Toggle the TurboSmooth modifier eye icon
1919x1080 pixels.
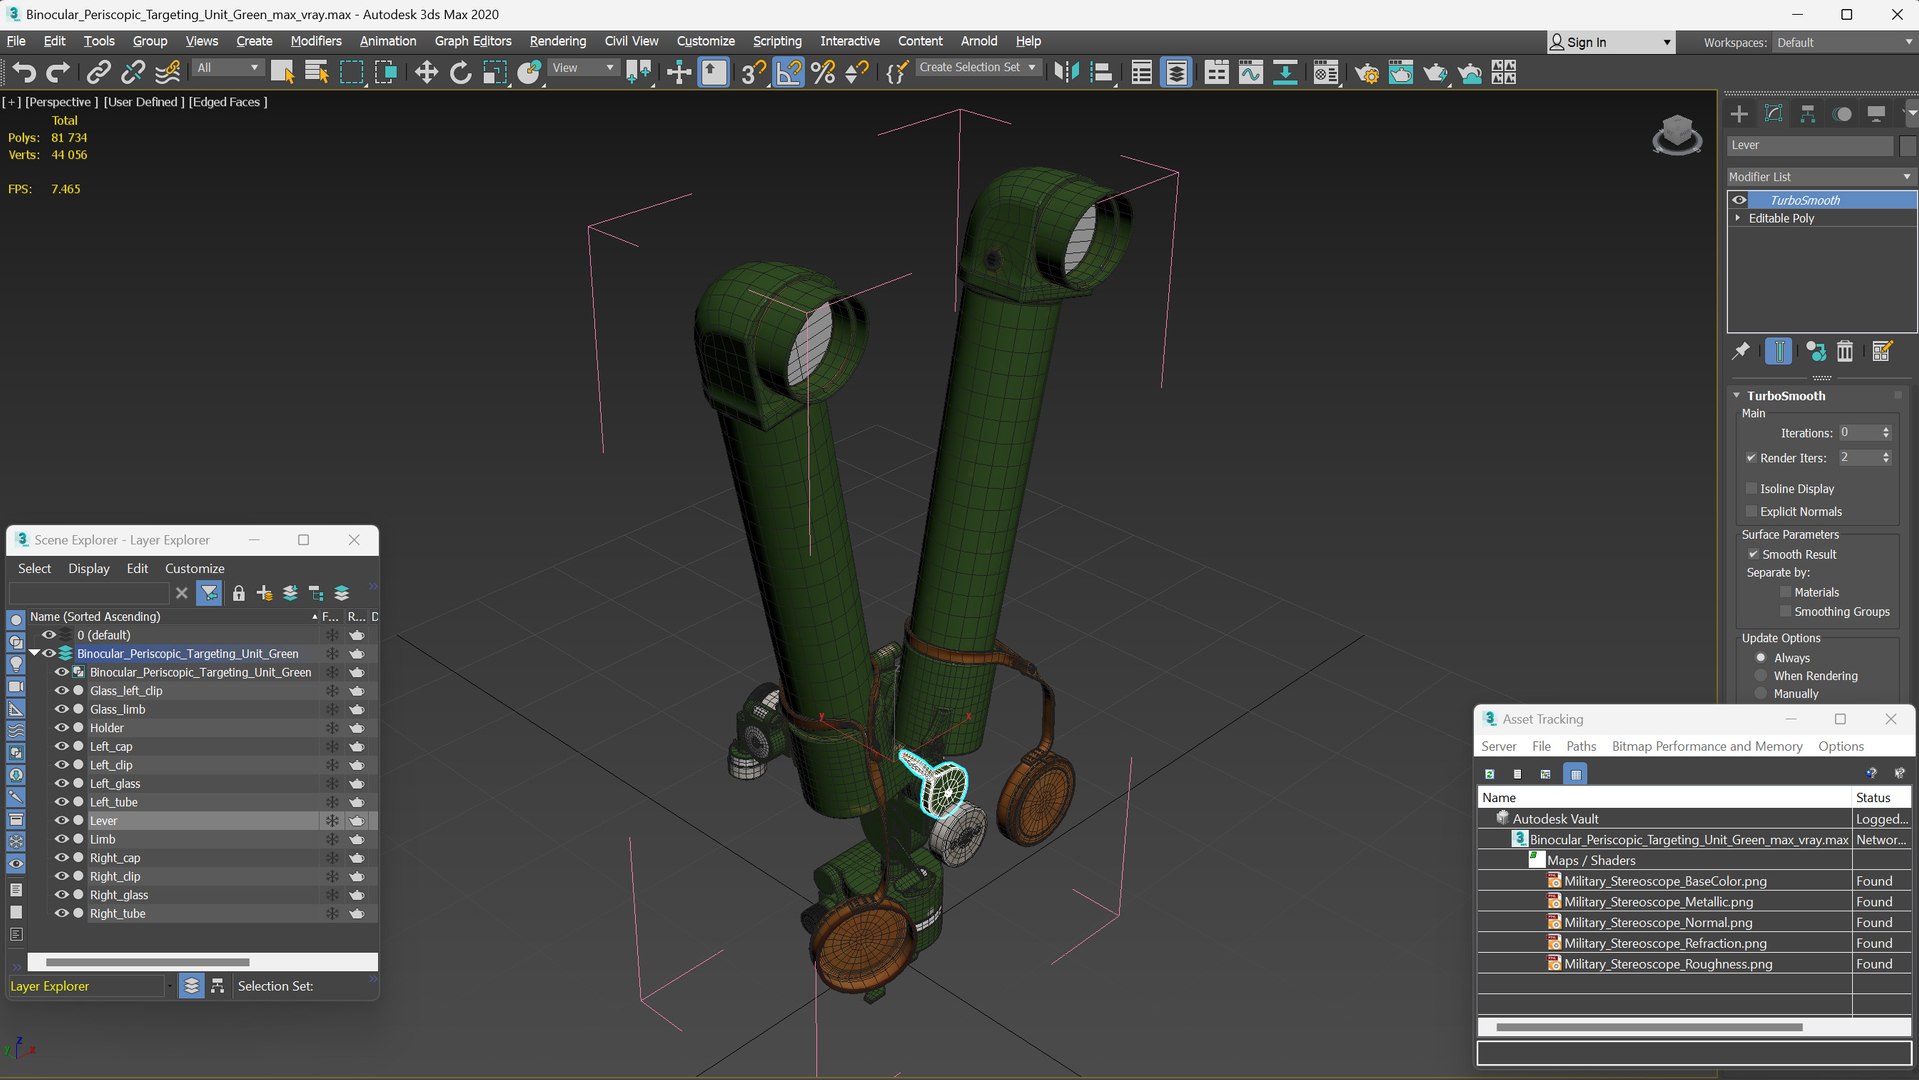[x=1739, y=200]
